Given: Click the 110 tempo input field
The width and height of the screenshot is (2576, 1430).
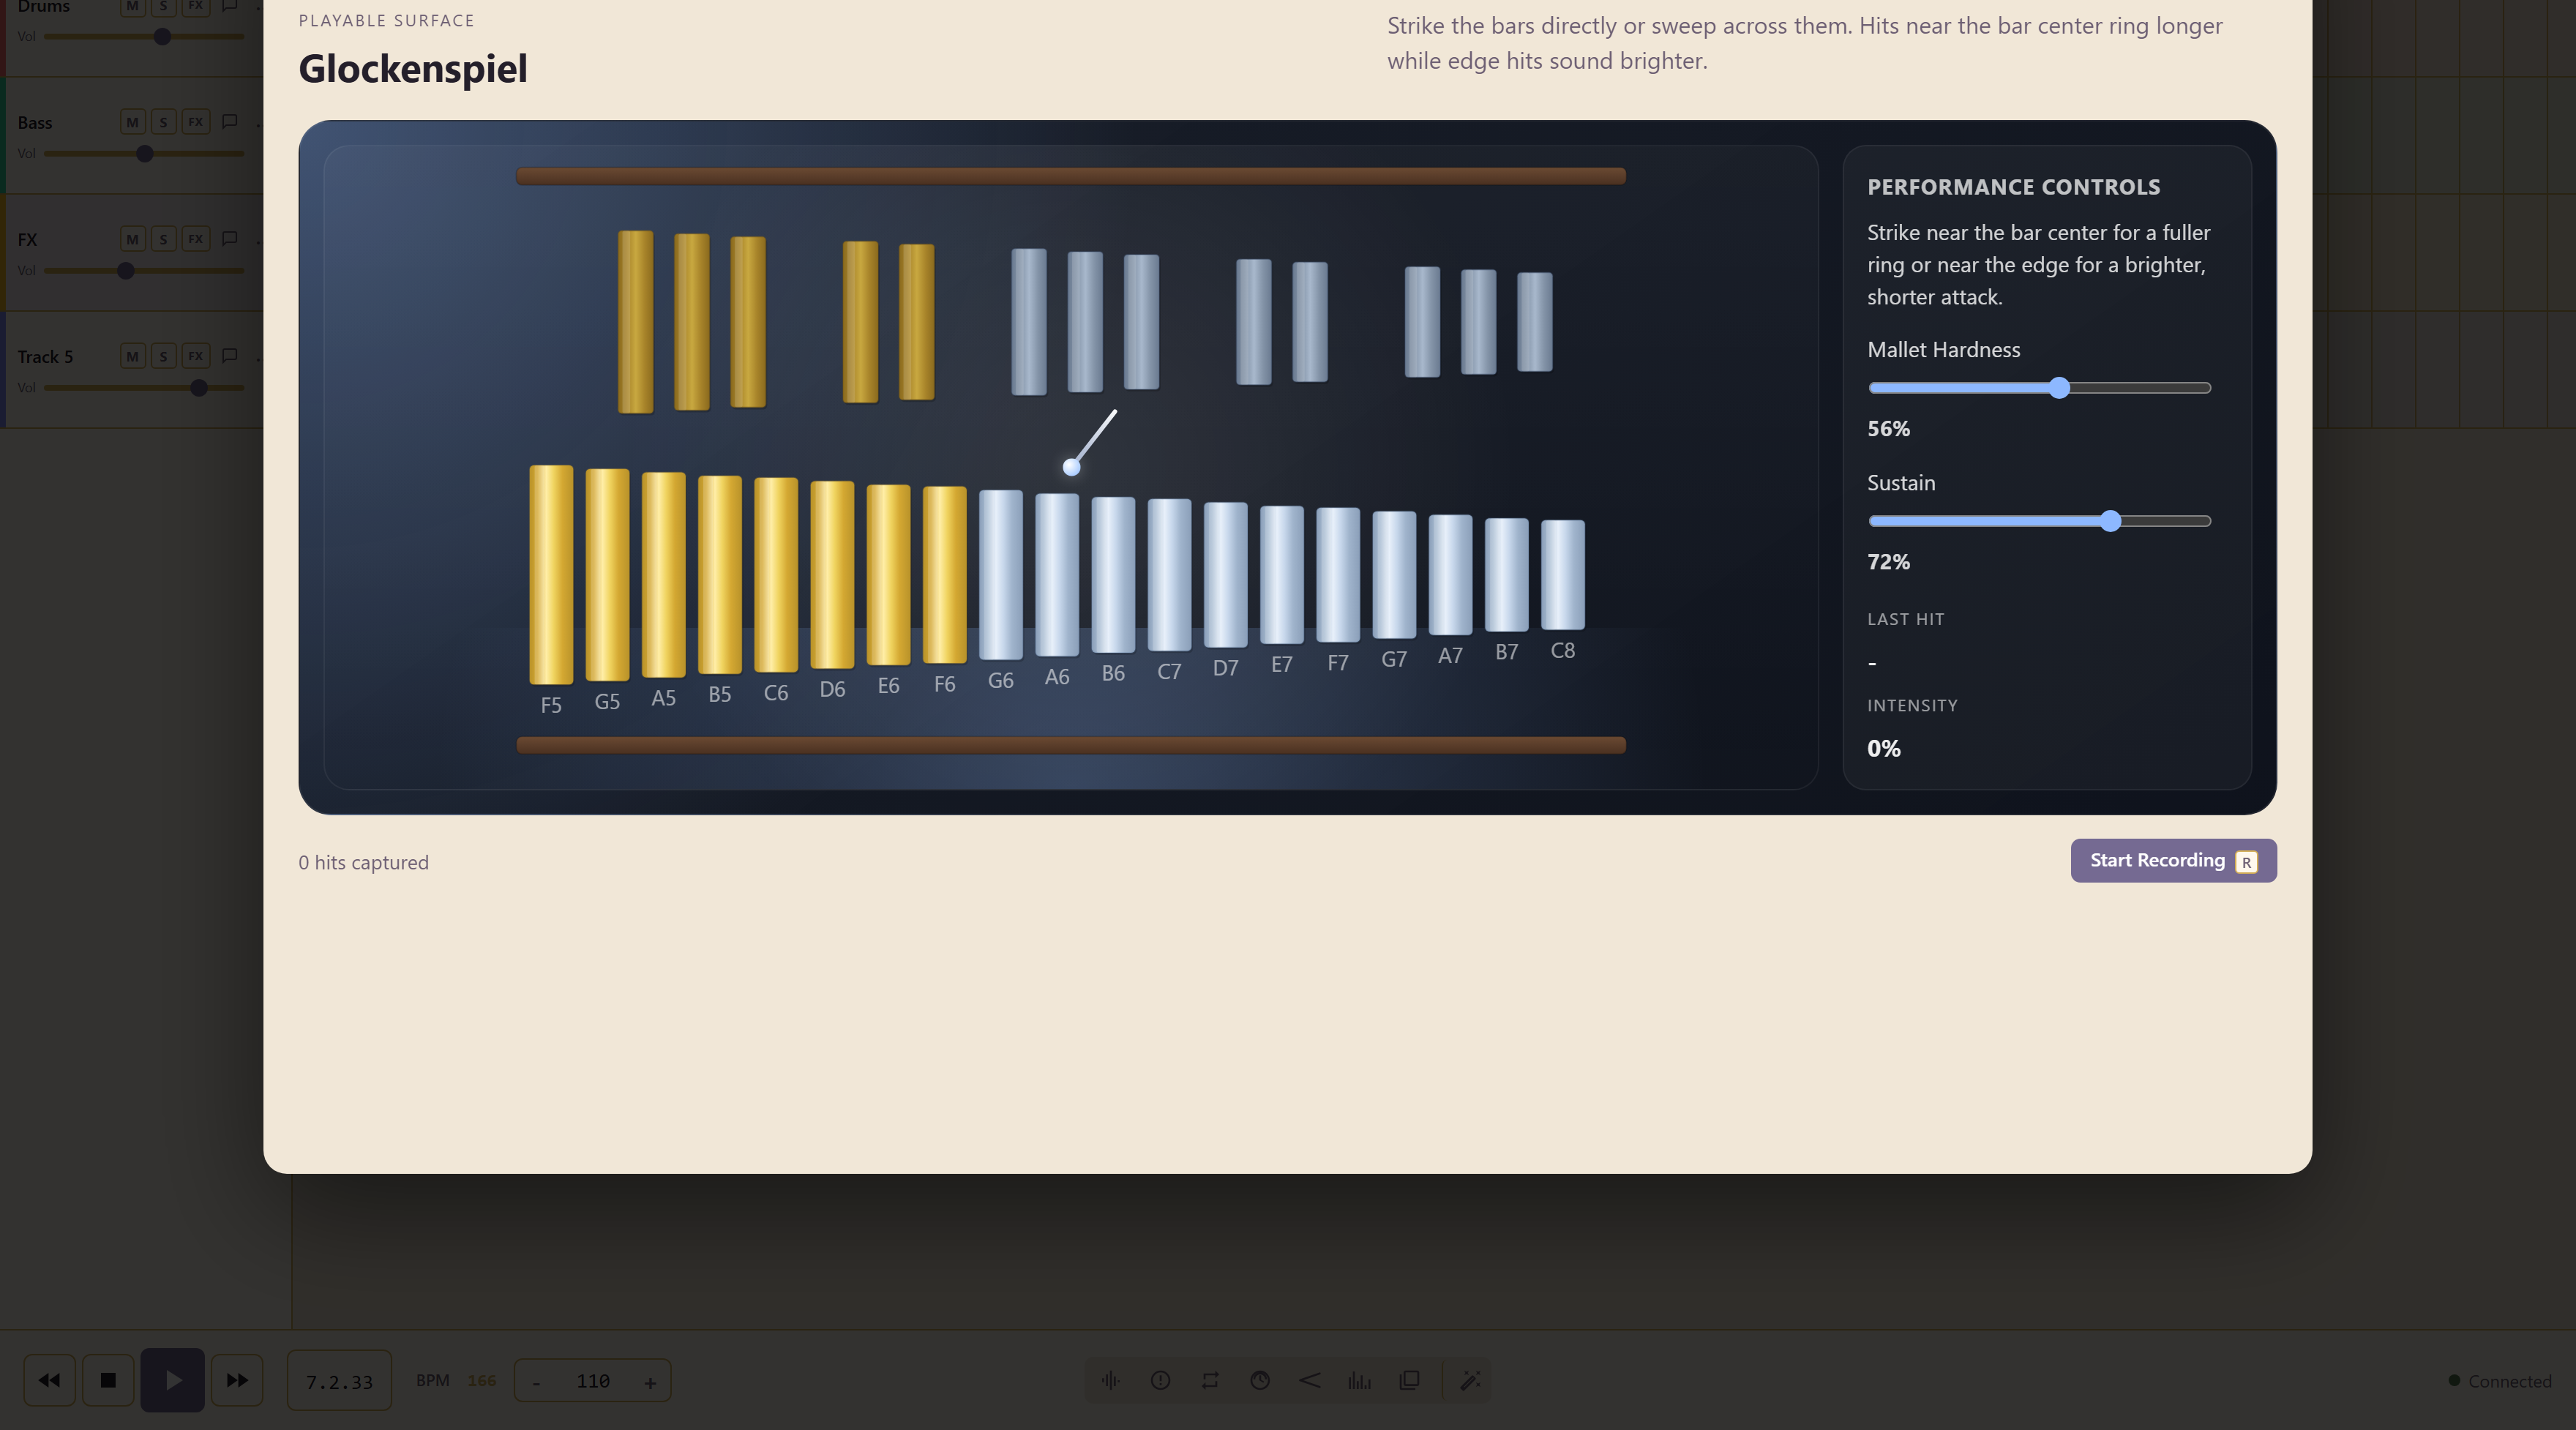Looking at the screenshot, I should [593, 1382].
